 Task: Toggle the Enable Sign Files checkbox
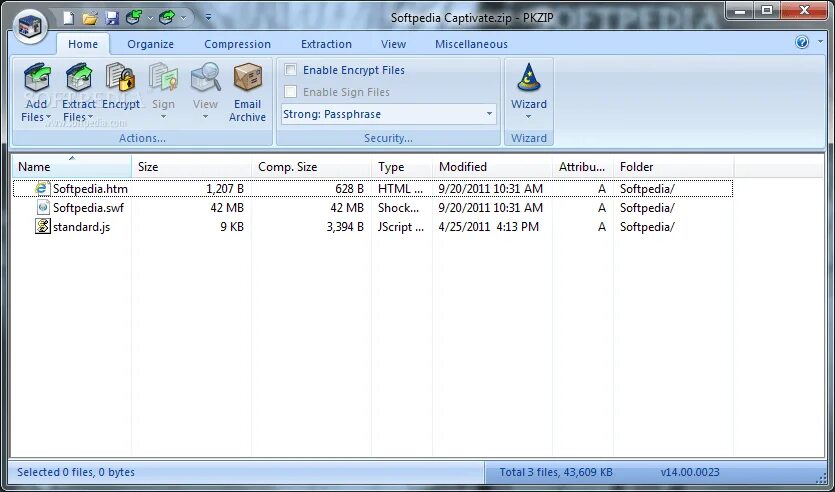tap(291, 92)
